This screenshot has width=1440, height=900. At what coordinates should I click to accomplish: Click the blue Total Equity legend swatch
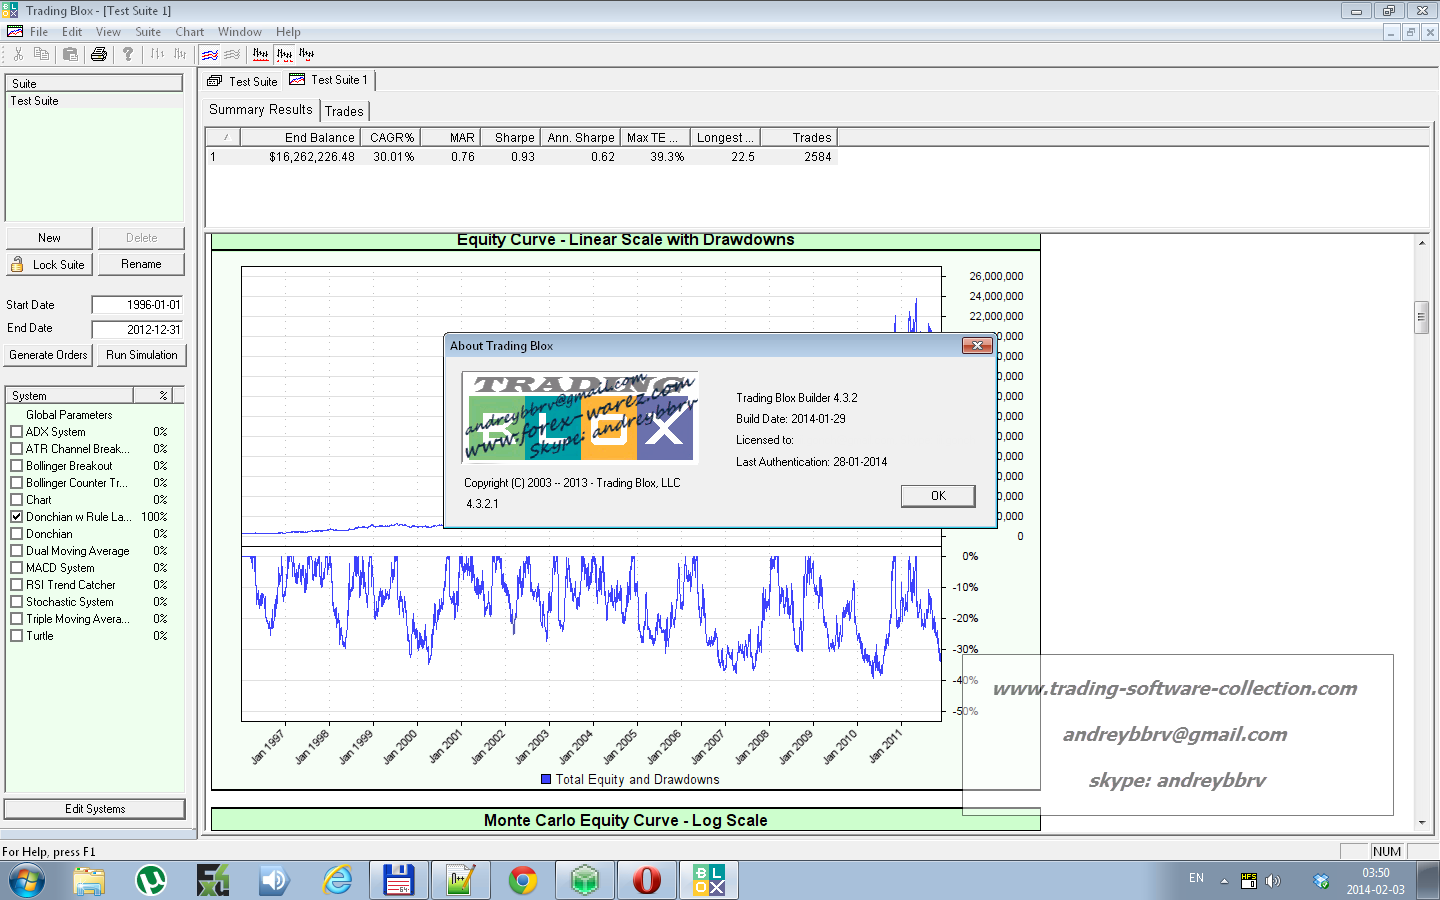pos(546,779)
